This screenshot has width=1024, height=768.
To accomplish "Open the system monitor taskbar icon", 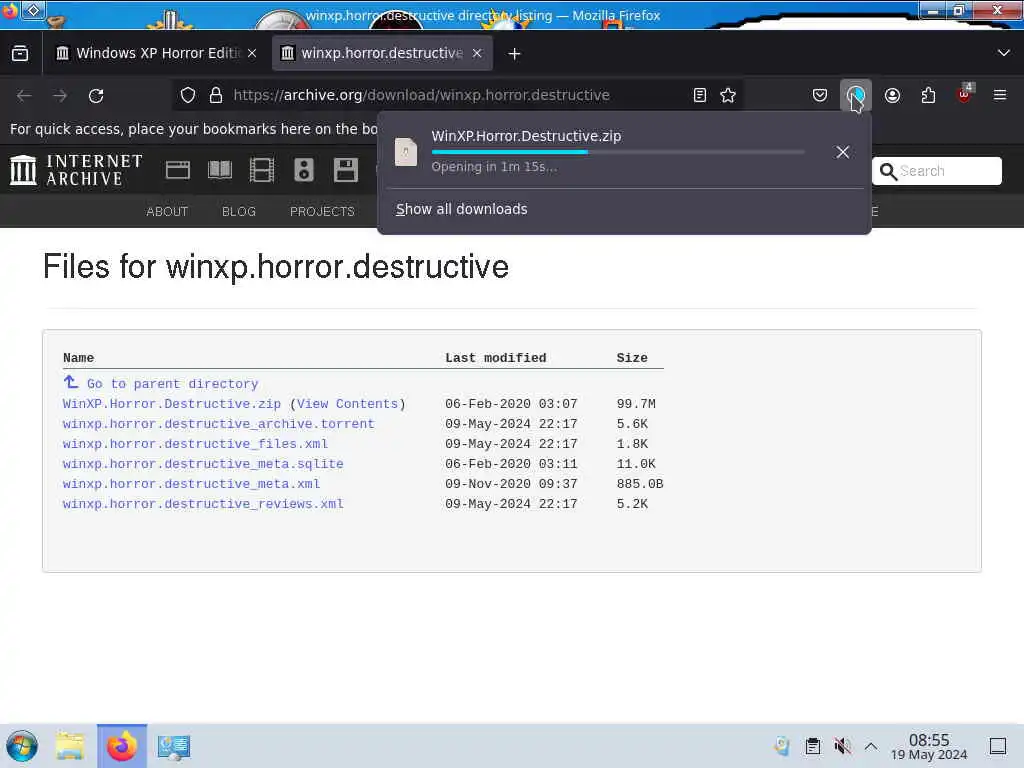I will (174, 746).
